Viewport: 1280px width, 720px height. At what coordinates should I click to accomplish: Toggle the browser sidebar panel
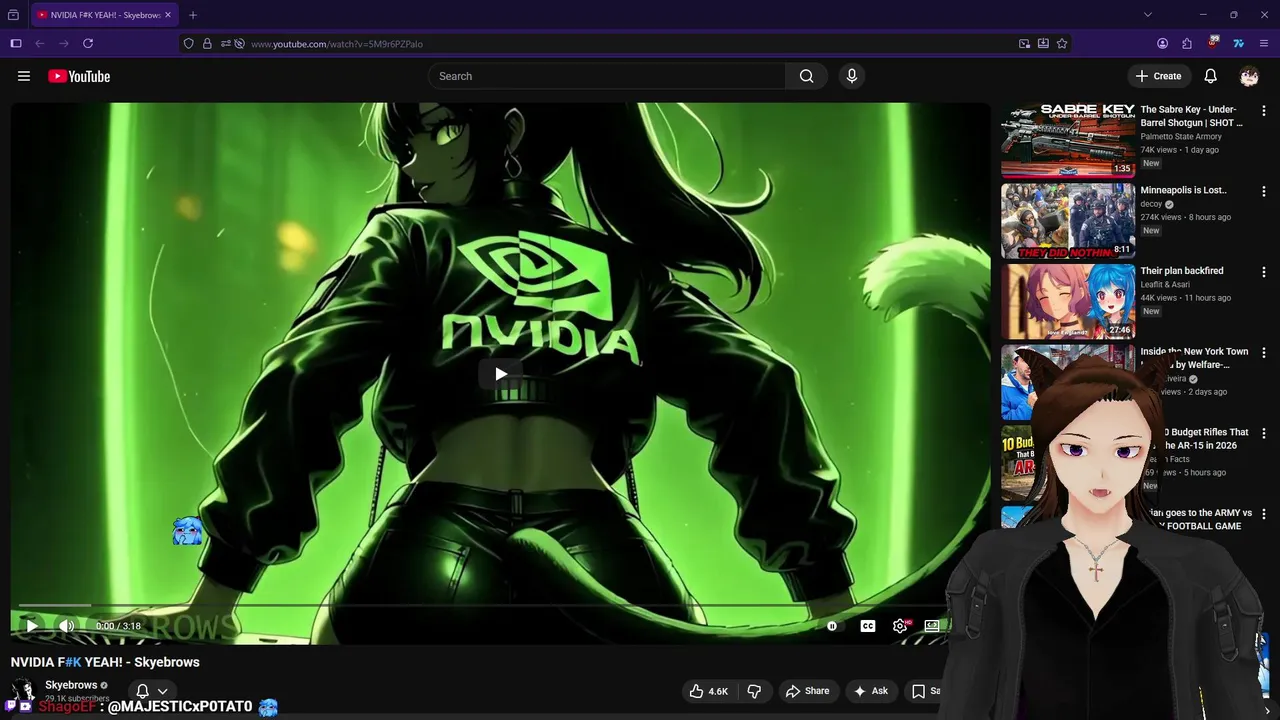coord(16,44)
